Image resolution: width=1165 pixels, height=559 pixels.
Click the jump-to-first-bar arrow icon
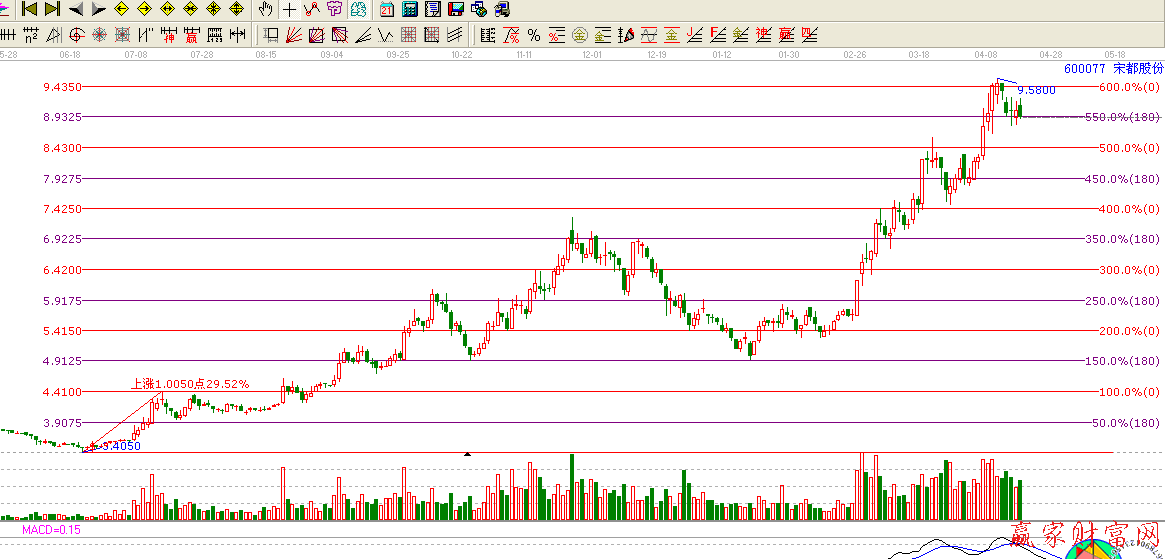point(29,9)
